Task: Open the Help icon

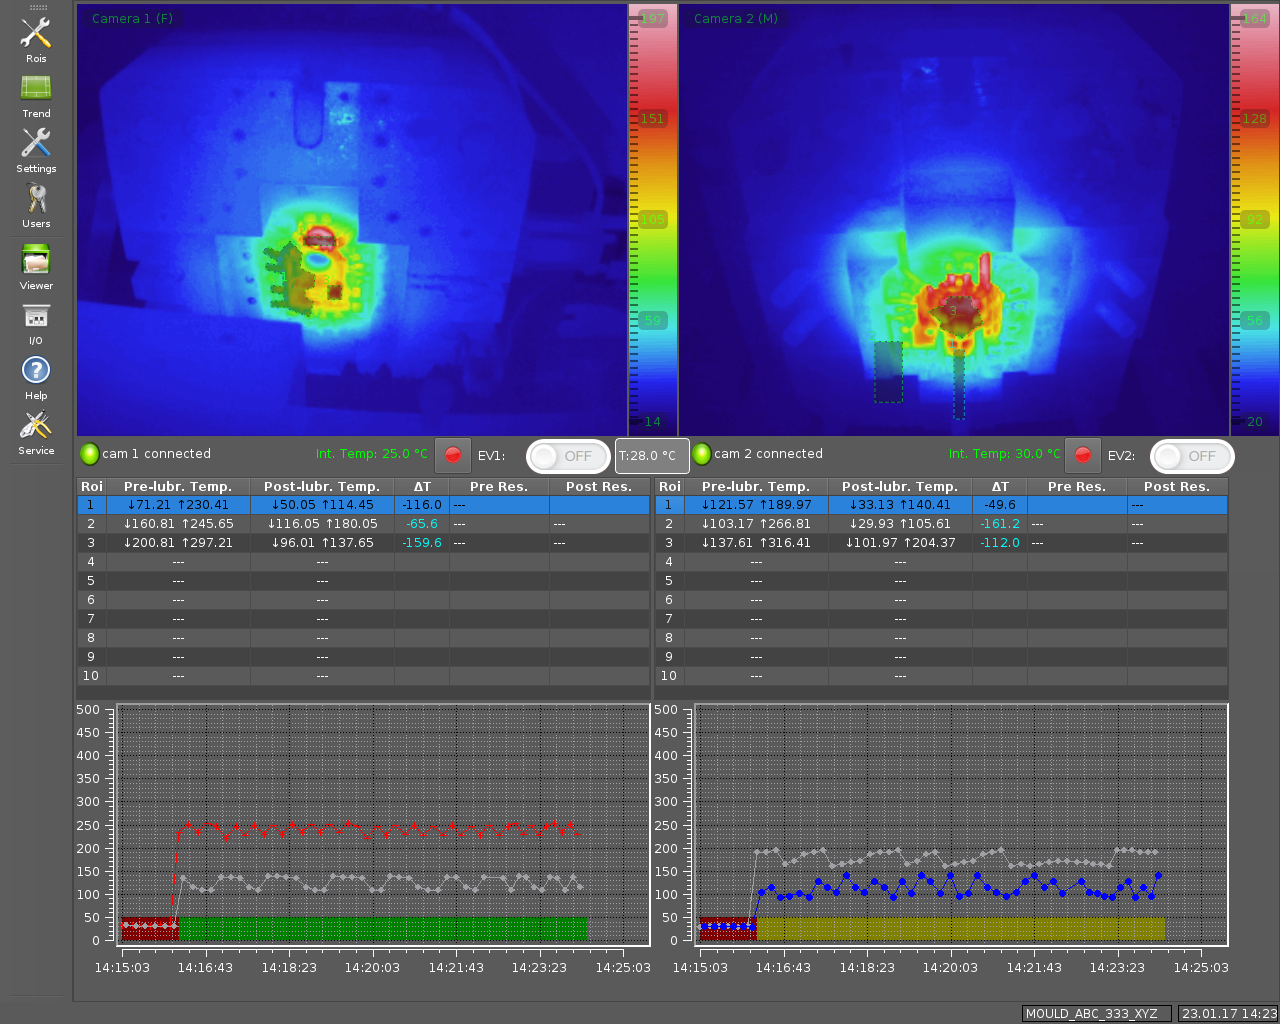Action: 36,371
